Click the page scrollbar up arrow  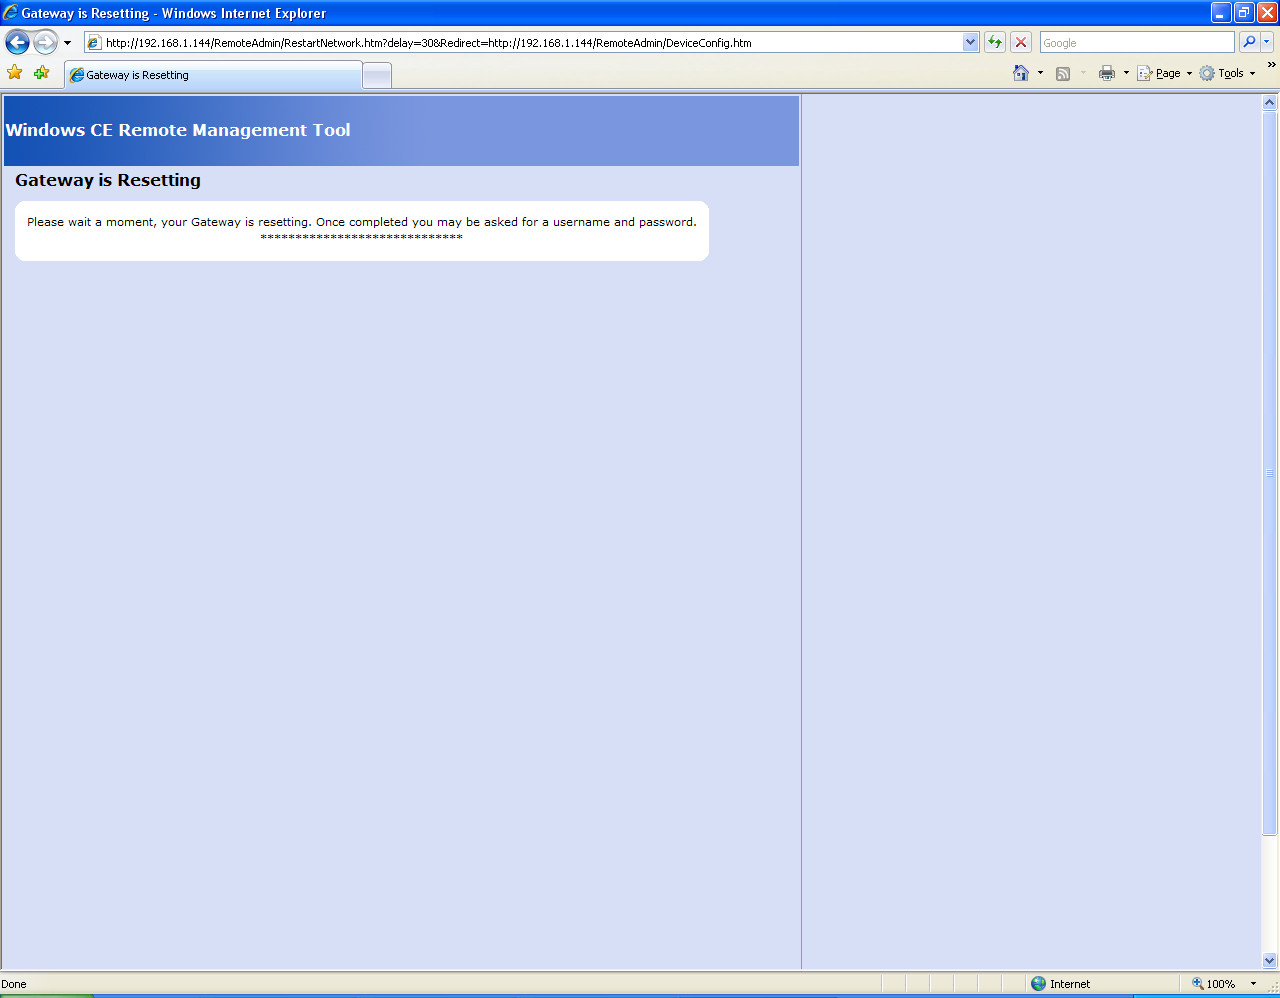(x=1270, y=102)
